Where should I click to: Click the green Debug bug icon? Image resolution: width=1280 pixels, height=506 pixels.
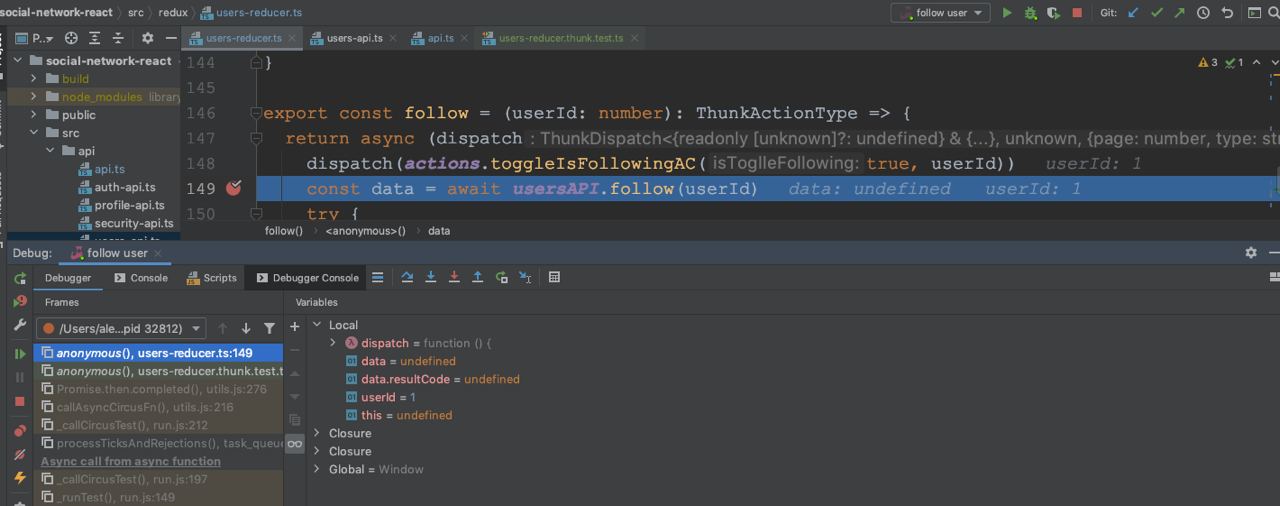[1030, 13]
